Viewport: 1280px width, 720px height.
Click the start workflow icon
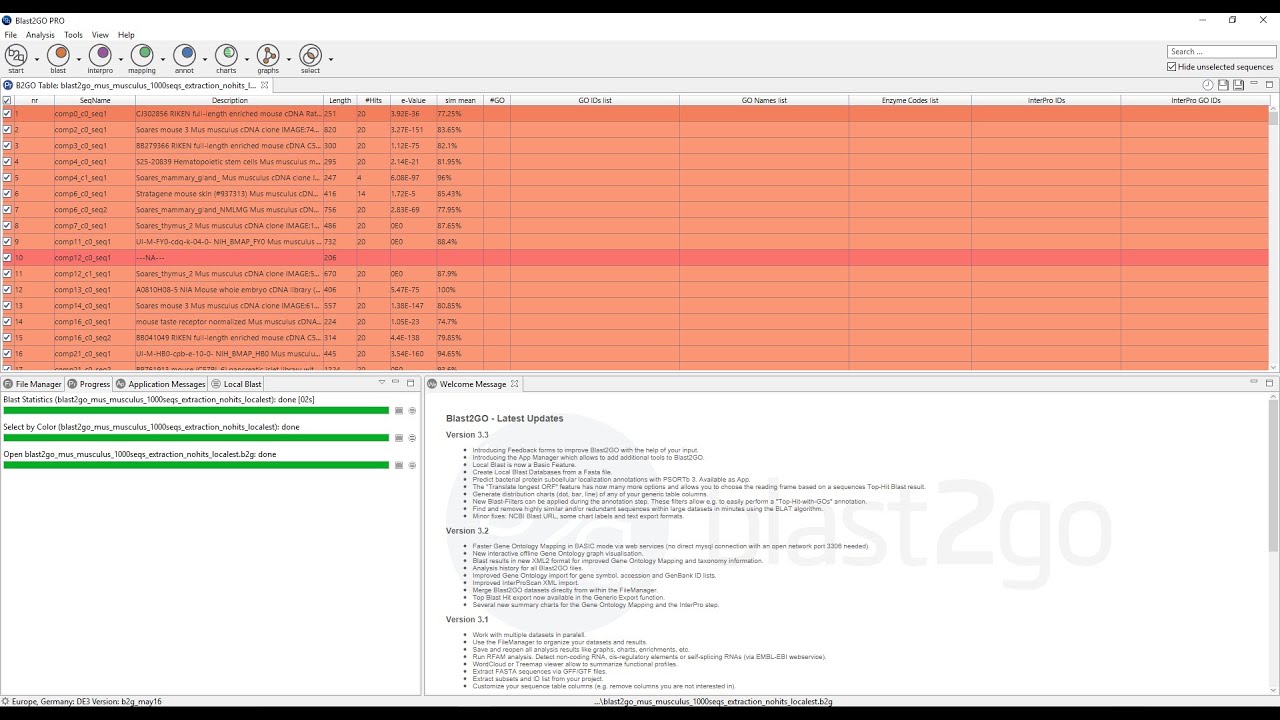click(x=16, y=54)
